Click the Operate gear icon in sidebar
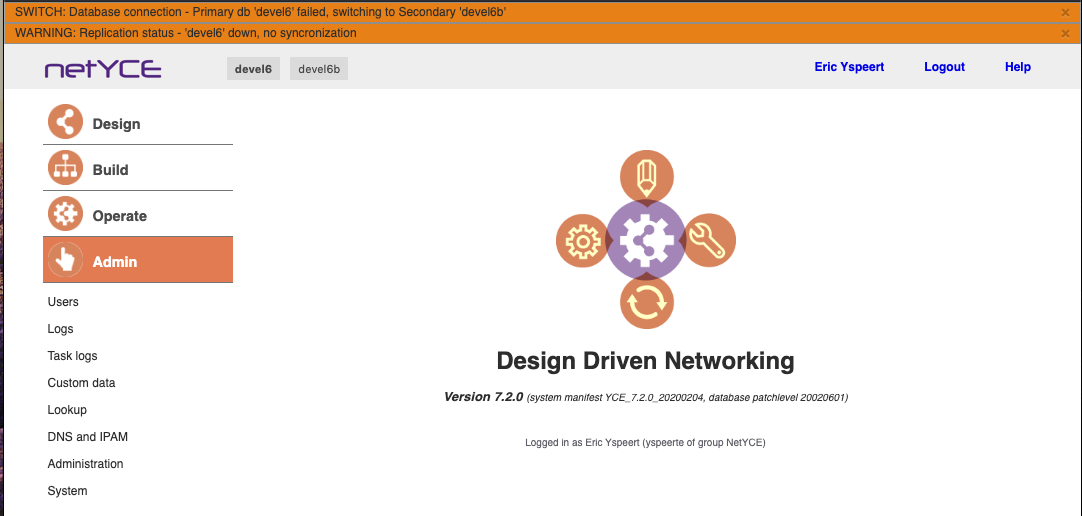Screen dimensions: 1082x516 [x=65, y=215]
